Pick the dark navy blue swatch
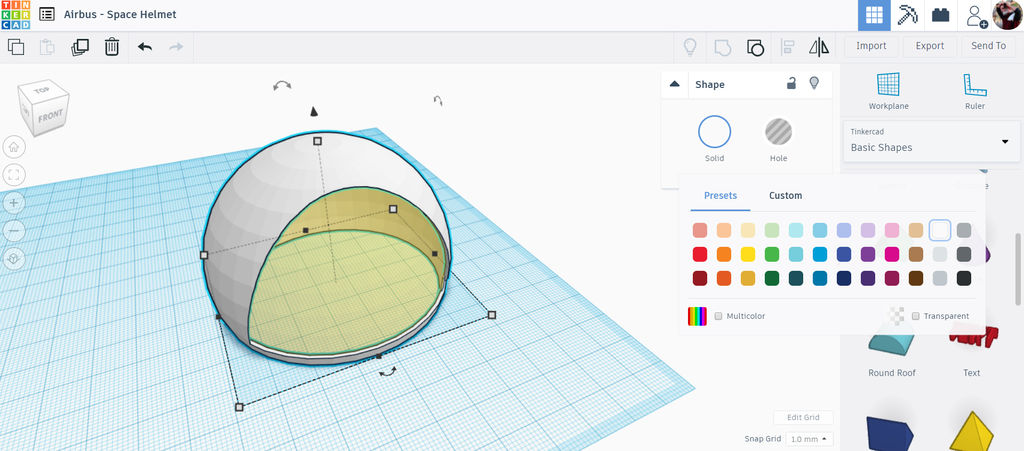This screenshot has width=1024, height=451. tap(844, 279)
